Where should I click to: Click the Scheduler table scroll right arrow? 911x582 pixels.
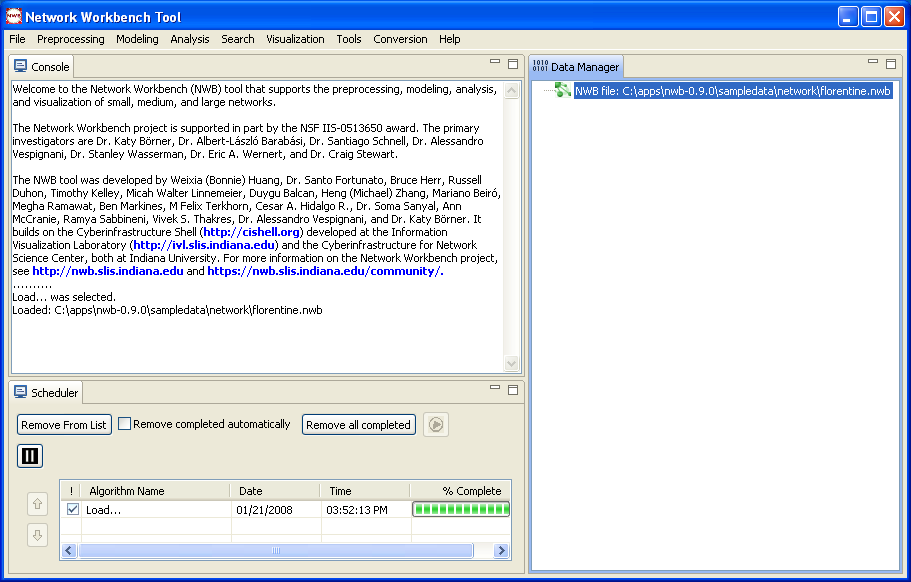tap(501, 550)
